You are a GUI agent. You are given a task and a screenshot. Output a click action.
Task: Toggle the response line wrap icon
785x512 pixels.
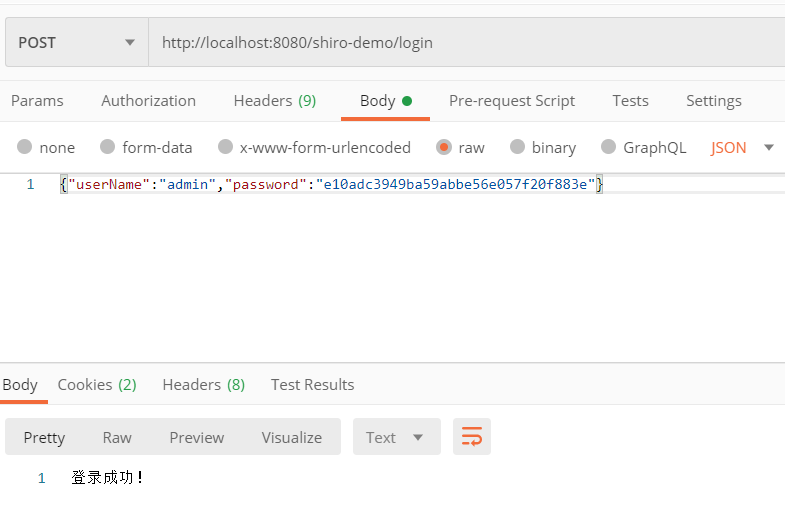click(471, 437)
